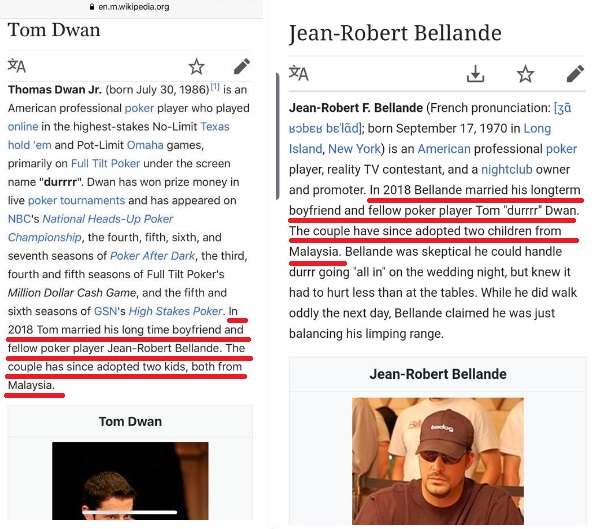
Task: Follow the 'Poker After Dark' link
Action: point(153,256)
